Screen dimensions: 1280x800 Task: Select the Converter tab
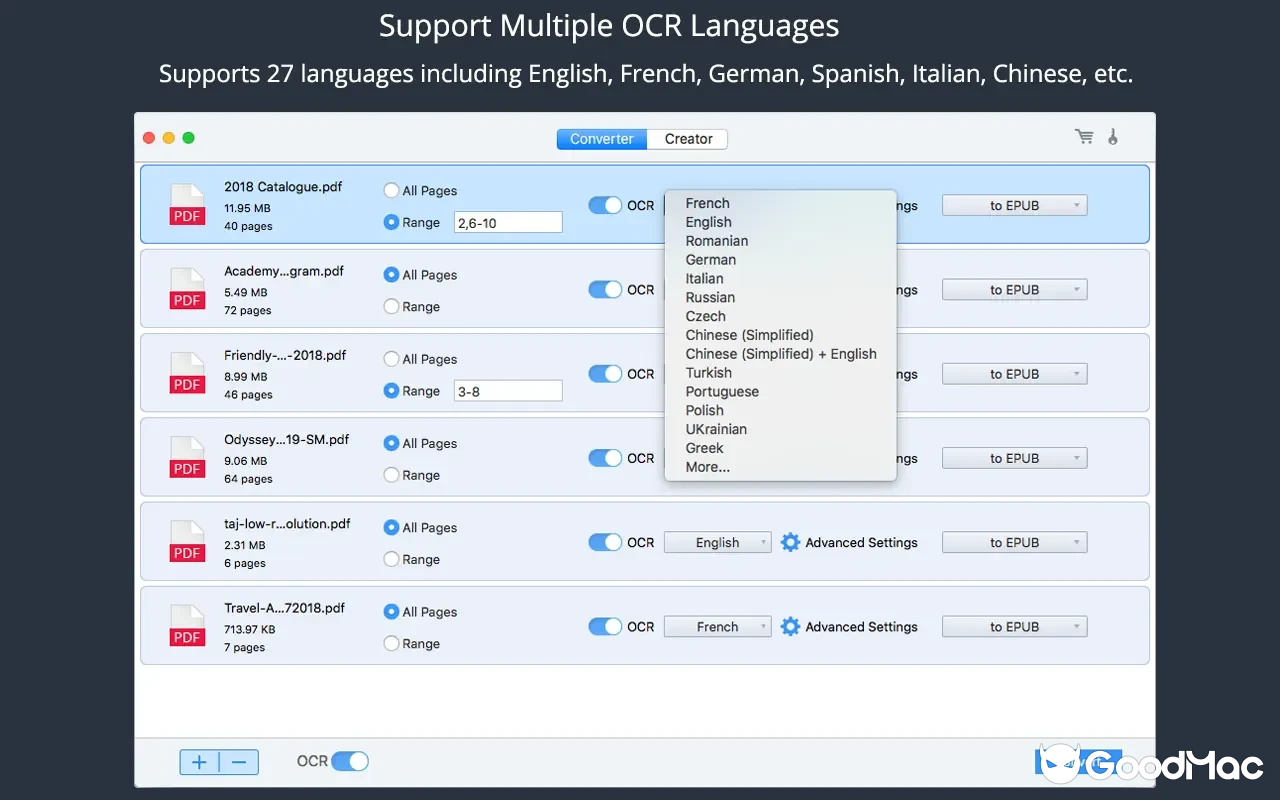[x=601, y=139]
